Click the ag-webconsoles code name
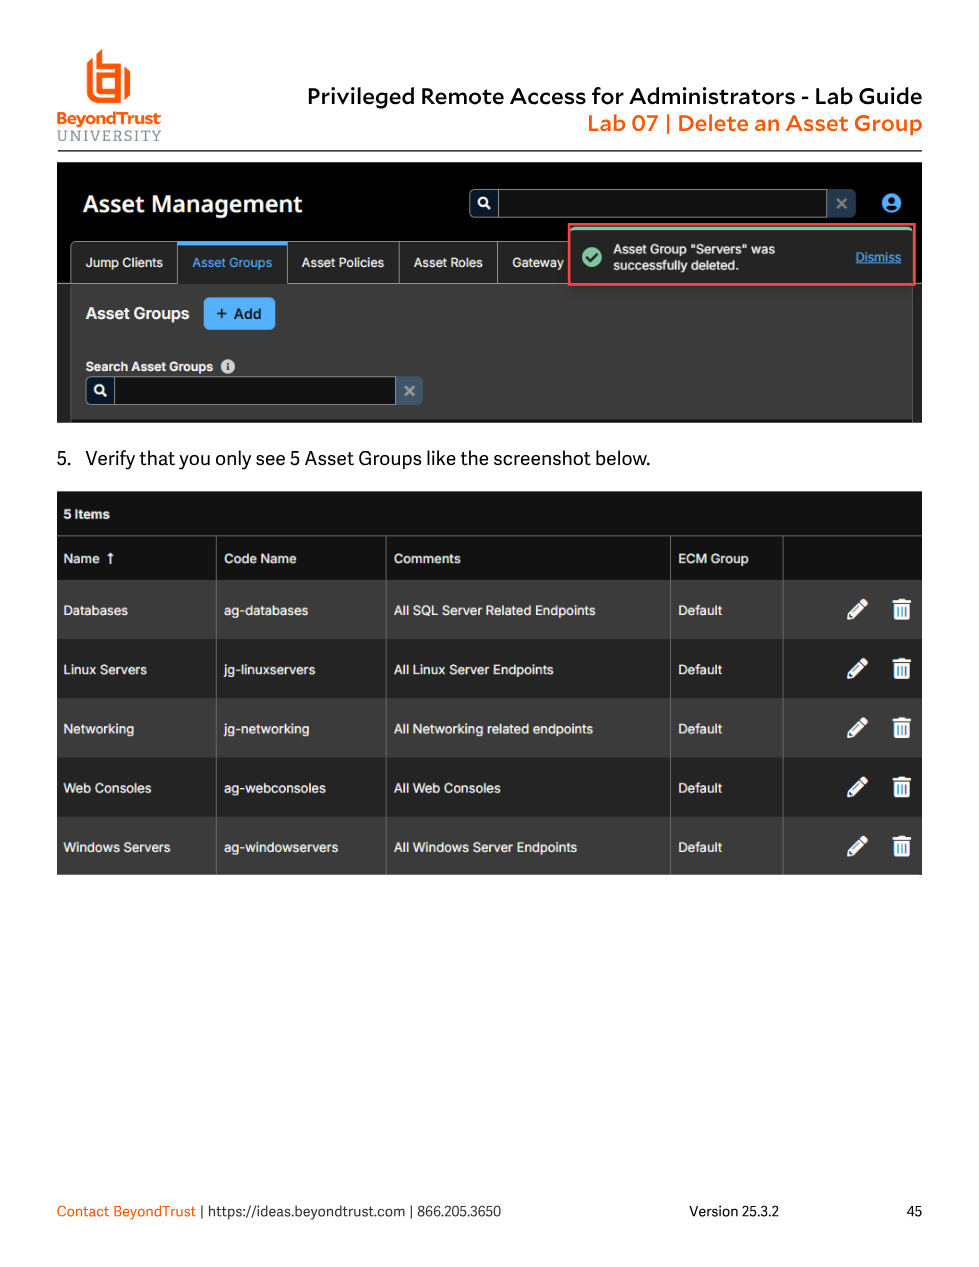The width and height of the screenshot is (979, 1267). [275, 787]
